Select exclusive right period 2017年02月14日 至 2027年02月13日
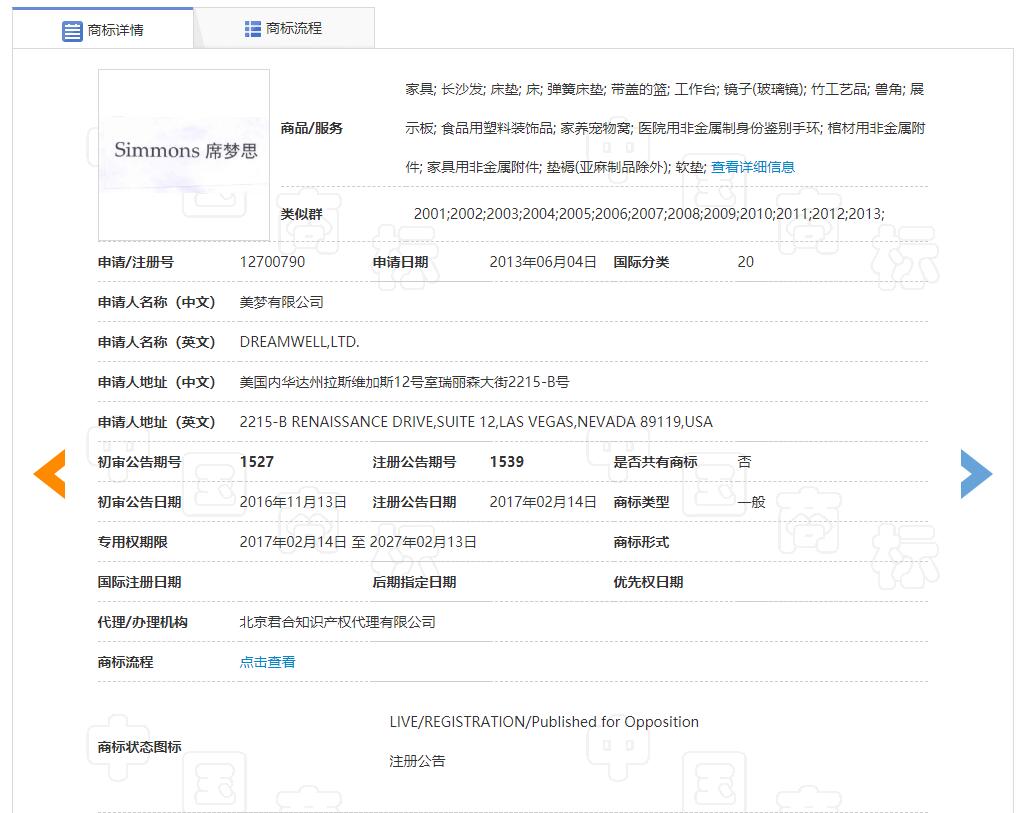 [358, 542]
